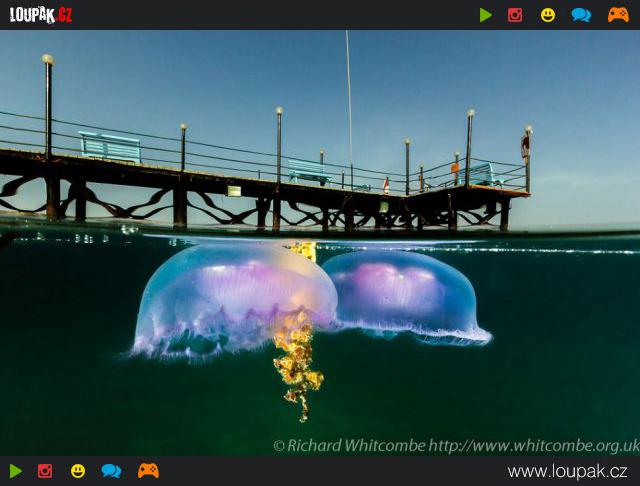This screenshot has height=486, width=640.
Task: Click the Richard Whitcombe copyright watermark text
Action: 456,445
